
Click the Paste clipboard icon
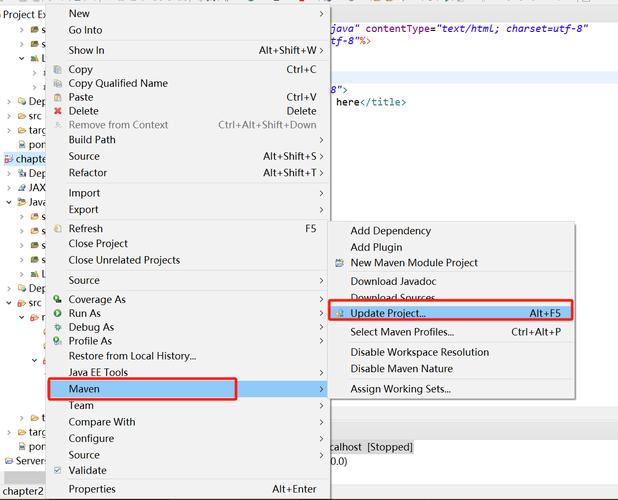coord(57,98)
